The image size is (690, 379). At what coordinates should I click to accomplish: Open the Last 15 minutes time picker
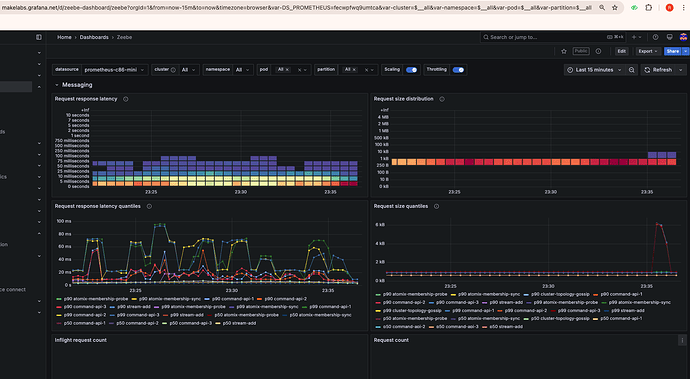point(594,70)
